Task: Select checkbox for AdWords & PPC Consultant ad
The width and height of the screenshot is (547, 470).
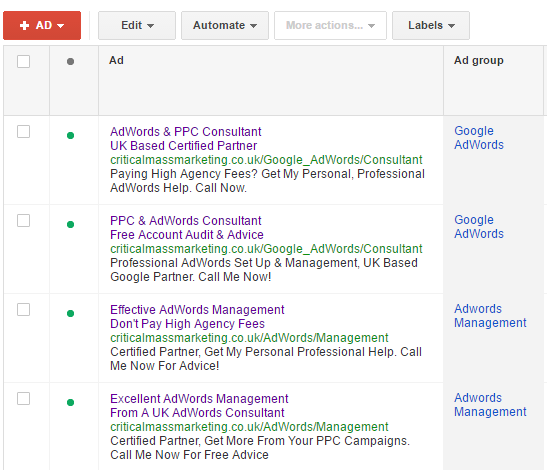Action: coord(23,132)
